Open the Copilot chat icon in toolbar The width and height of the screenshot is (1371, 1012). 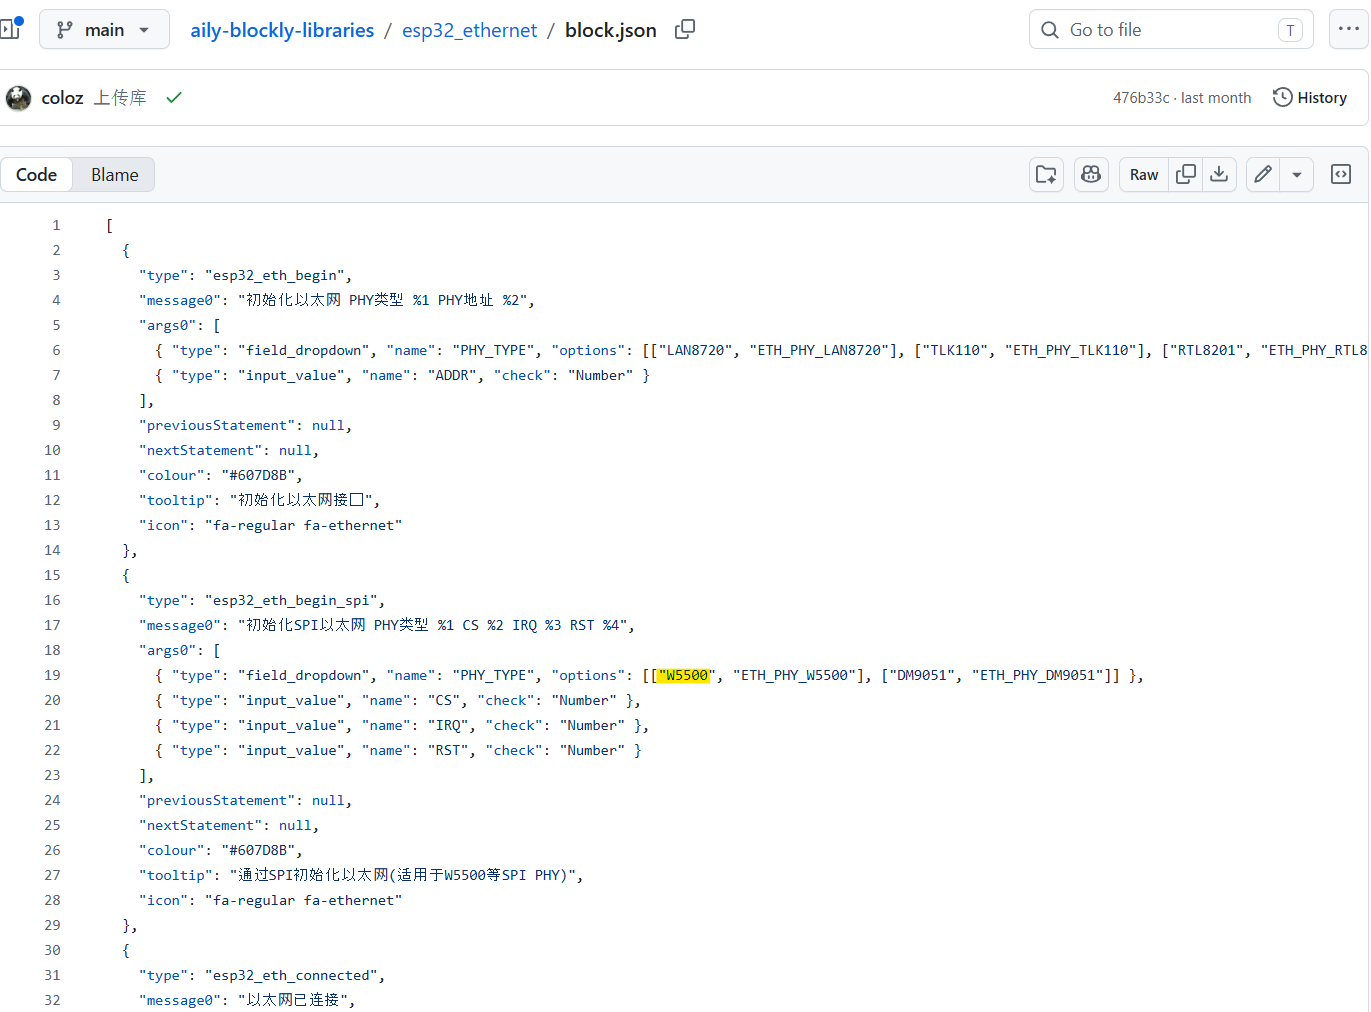1091,174
